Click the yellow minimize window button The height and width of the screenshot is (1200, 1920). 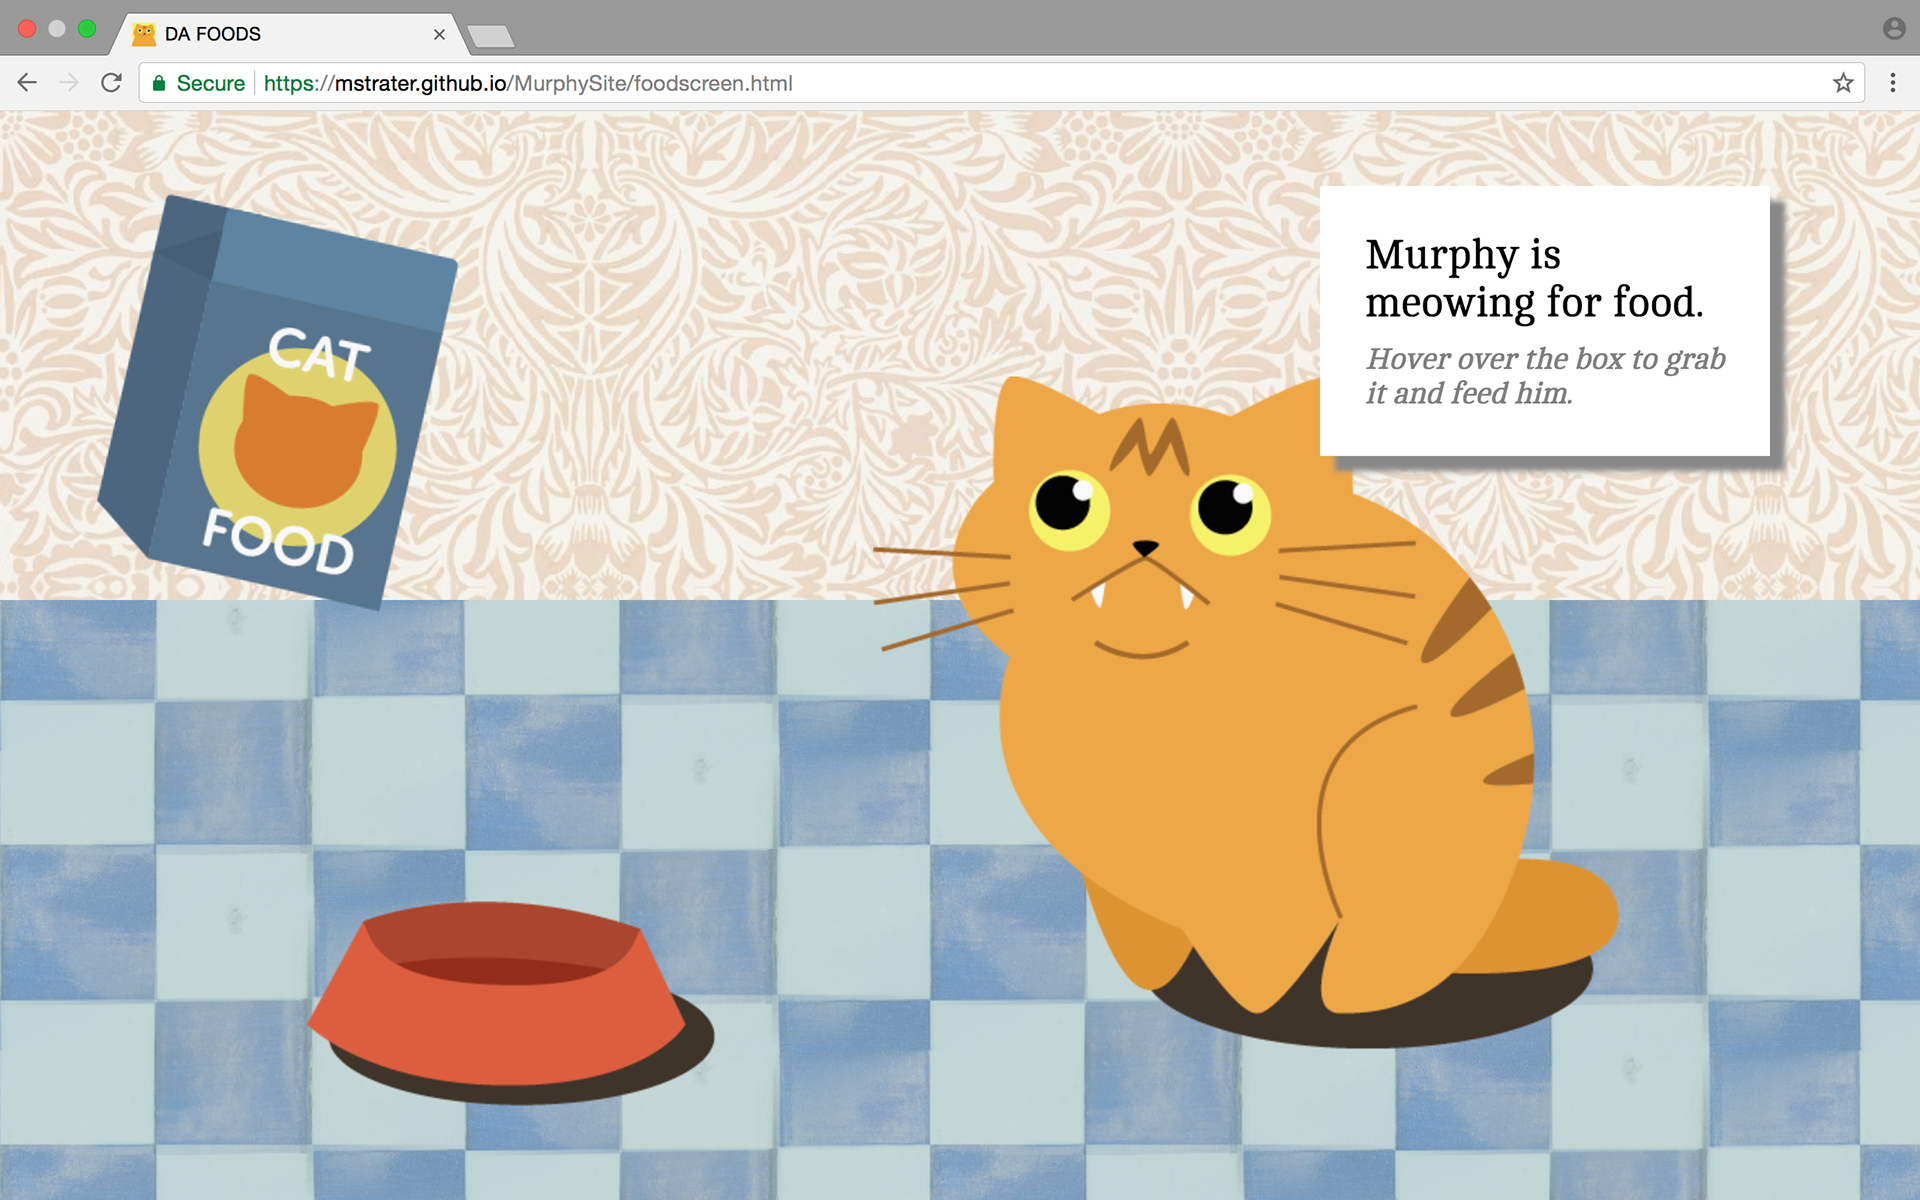click(x=57, y=29)
